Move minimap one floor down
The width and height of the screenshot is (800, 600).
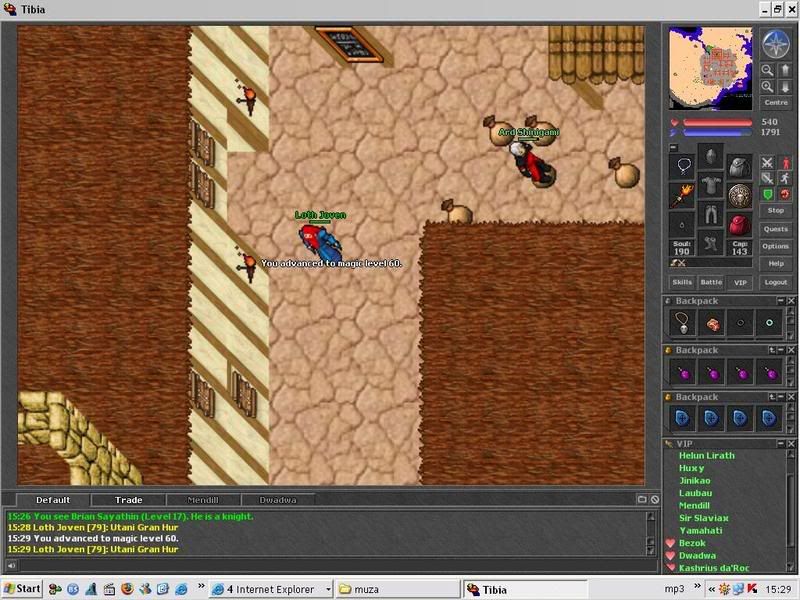(x=785, y=87)
